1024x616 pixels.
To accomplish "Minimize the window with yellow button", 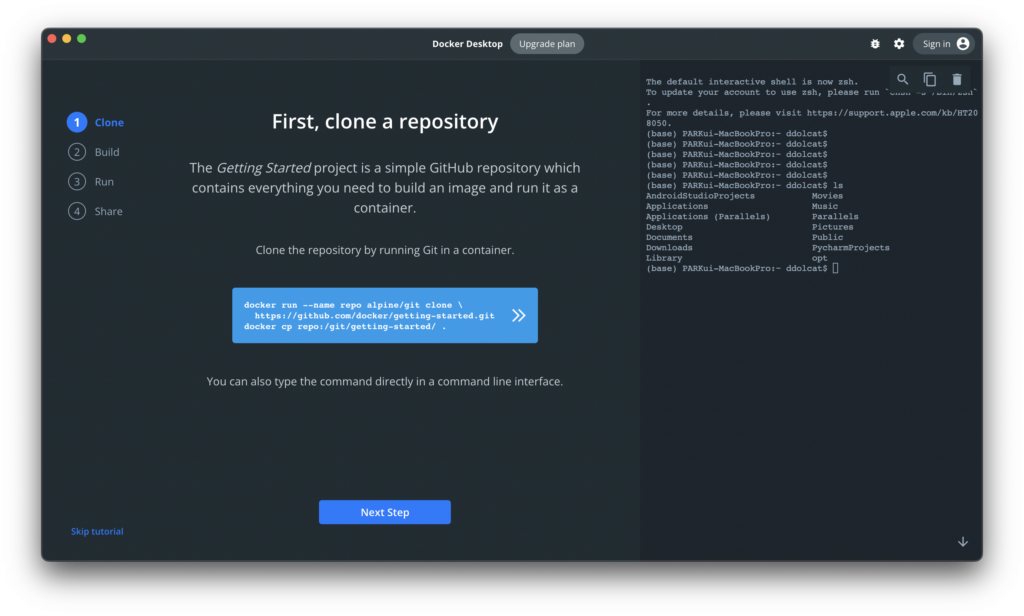I will (67, 39).
